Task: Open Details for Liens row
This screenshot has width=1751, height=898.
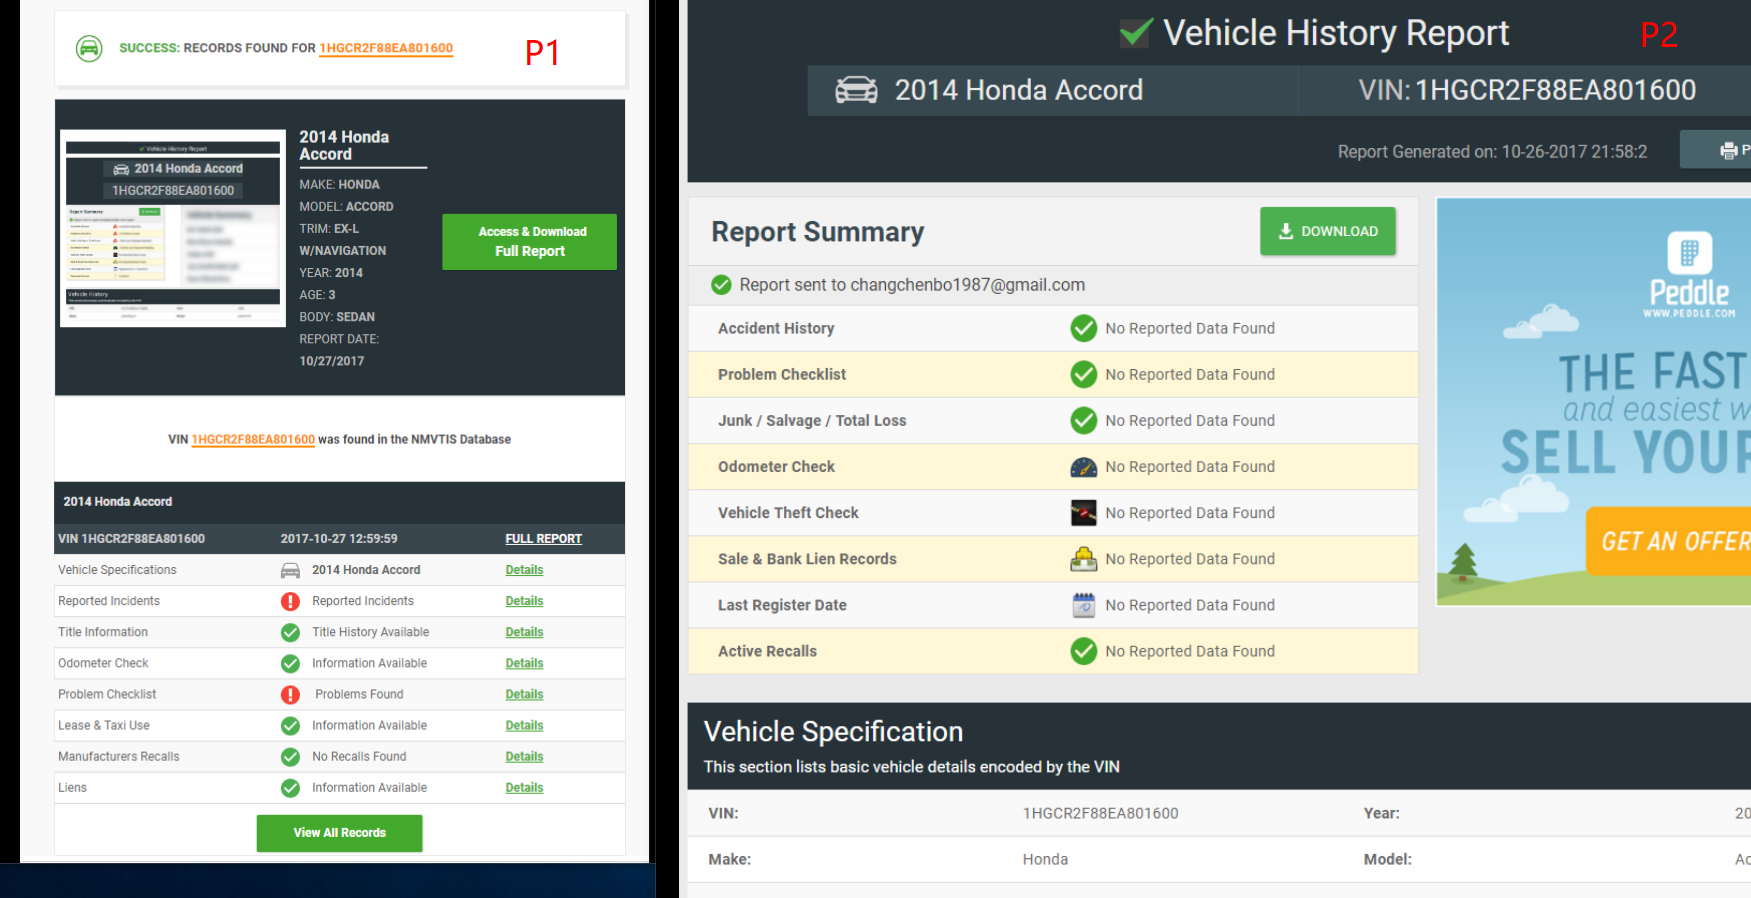Action: click(x=524, y=788)
